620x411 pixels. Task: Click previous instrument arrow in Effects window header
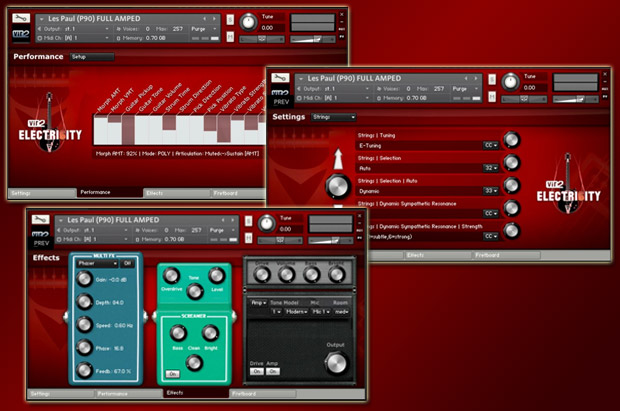click(x=223, y=220)
